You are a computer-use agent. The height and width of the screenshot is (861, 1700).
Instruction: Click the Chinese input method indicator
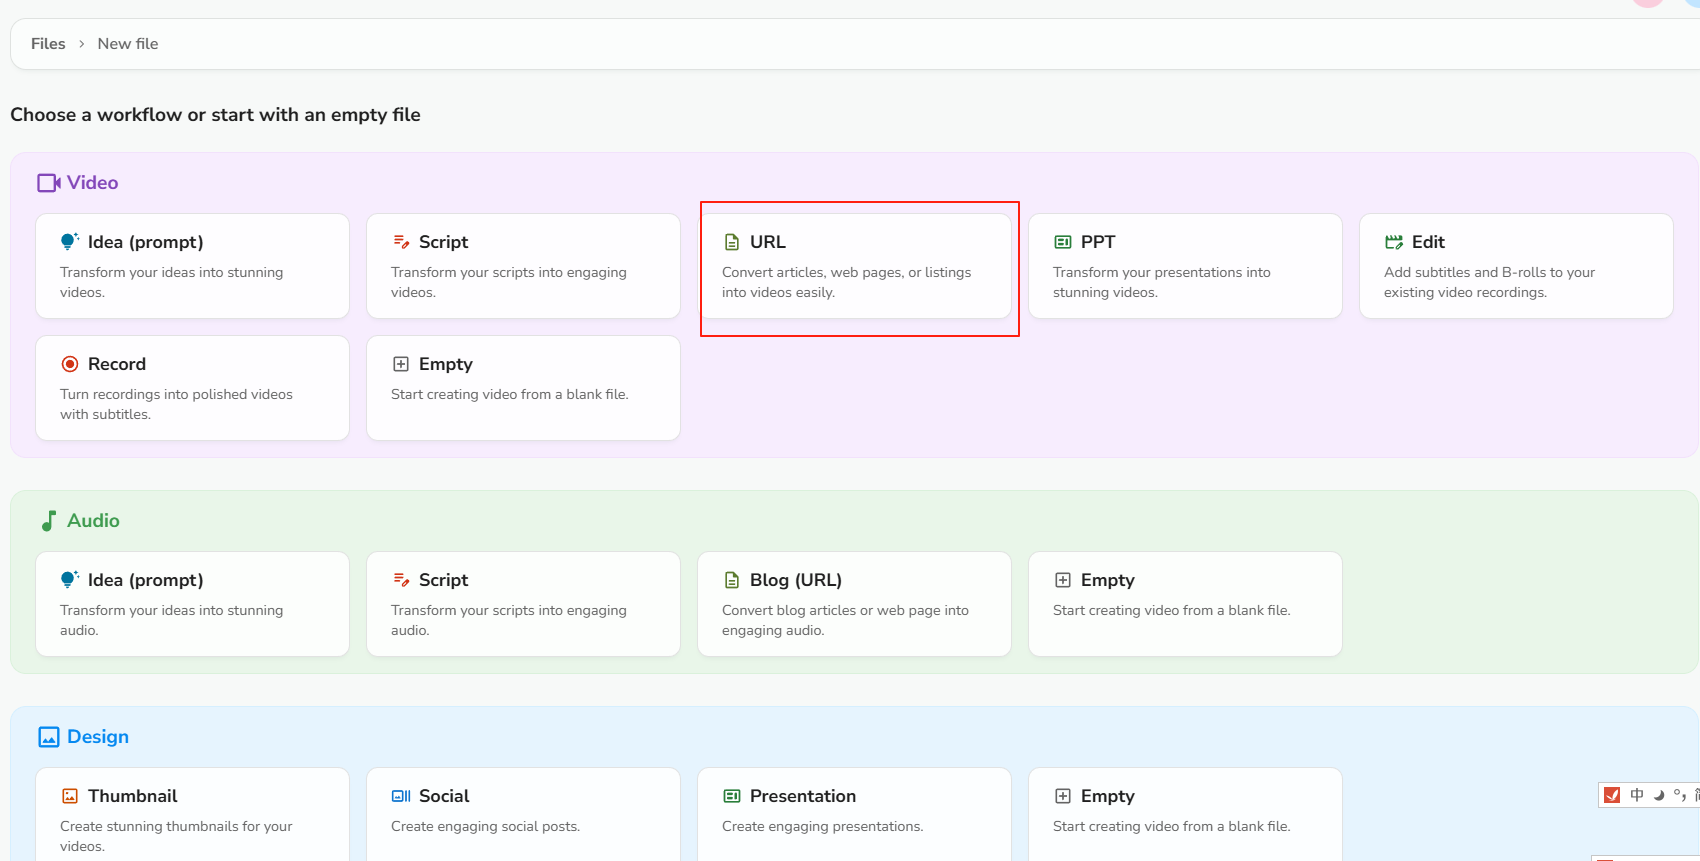click(x=1637, y=795)
